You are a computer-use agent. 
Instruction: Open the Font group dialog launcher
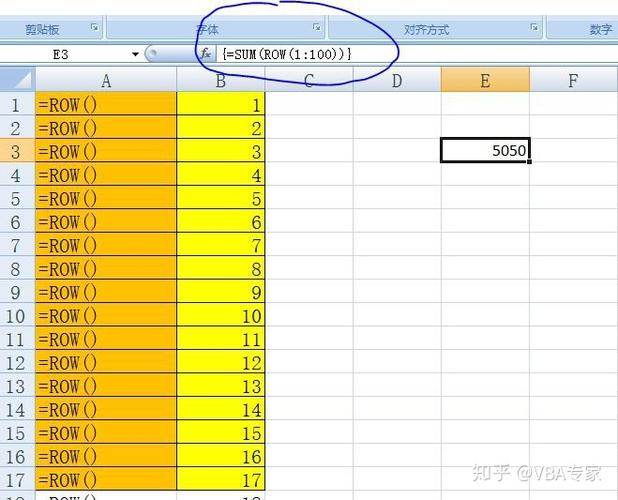click(316, 27)
